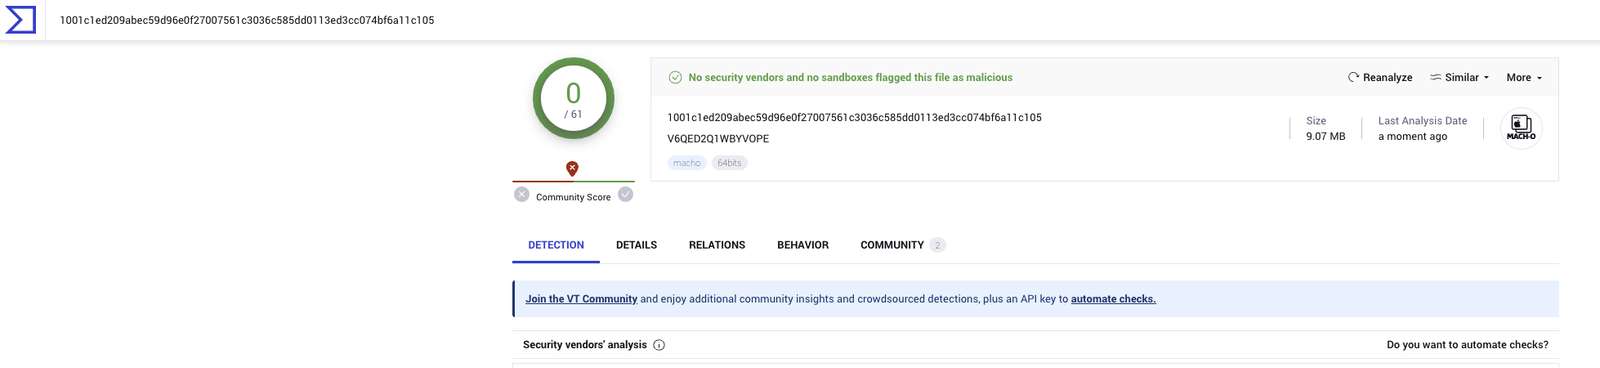The width and height of the screenshot is (1600, 368).
Task: Click the SHA-256 hash in the file summary
Action: coord(854,117)
